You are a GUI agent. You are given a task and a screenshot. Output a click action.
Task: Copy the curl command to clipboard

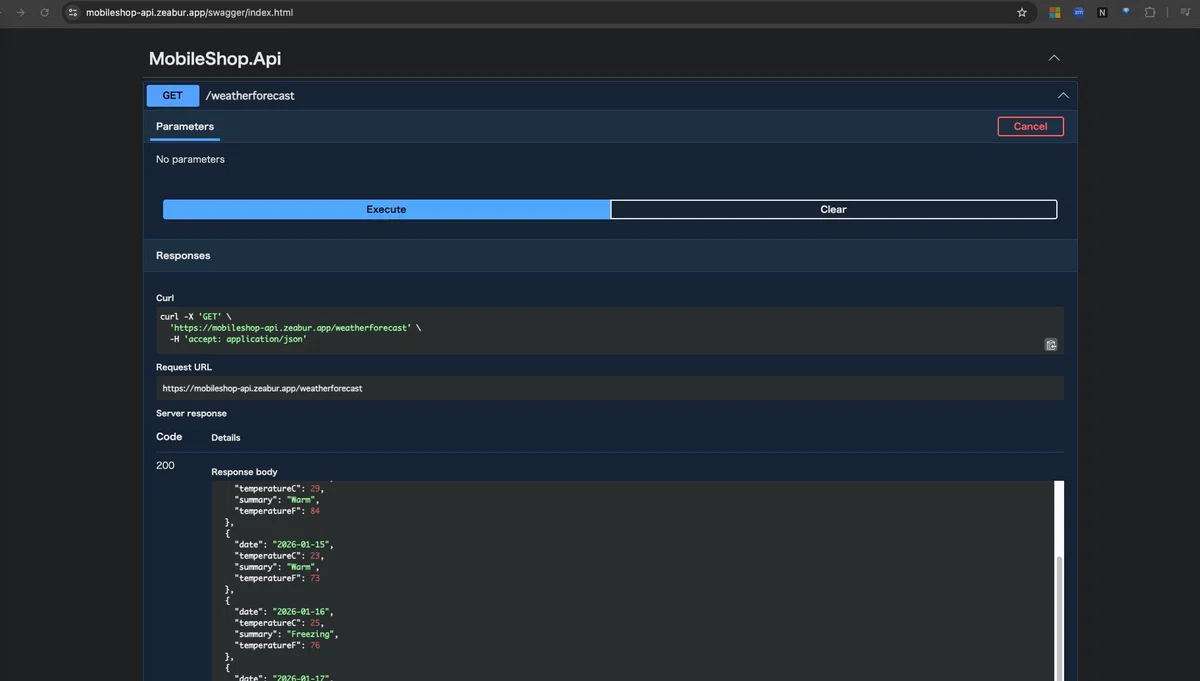click(x=1051, y=345)
